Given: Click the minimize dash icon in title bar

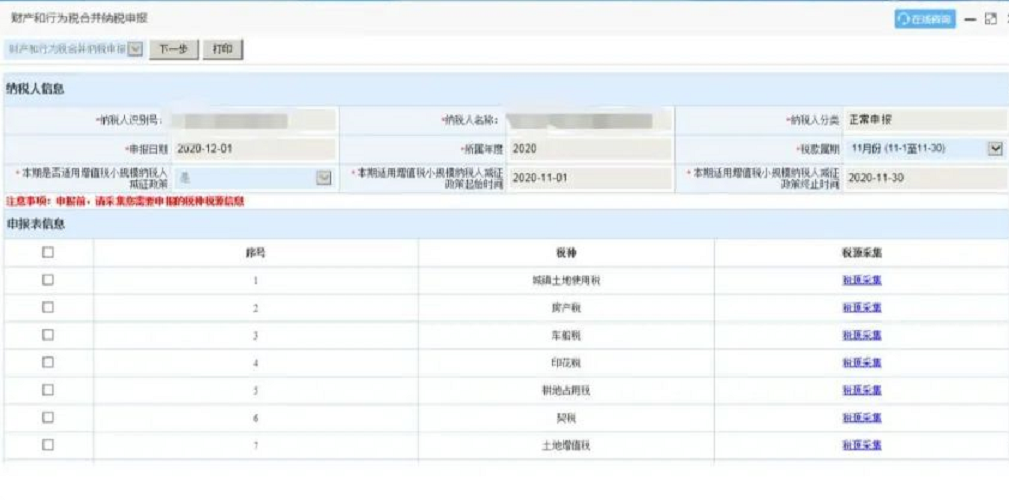Looking at the screenshot, I should point(970,19).
